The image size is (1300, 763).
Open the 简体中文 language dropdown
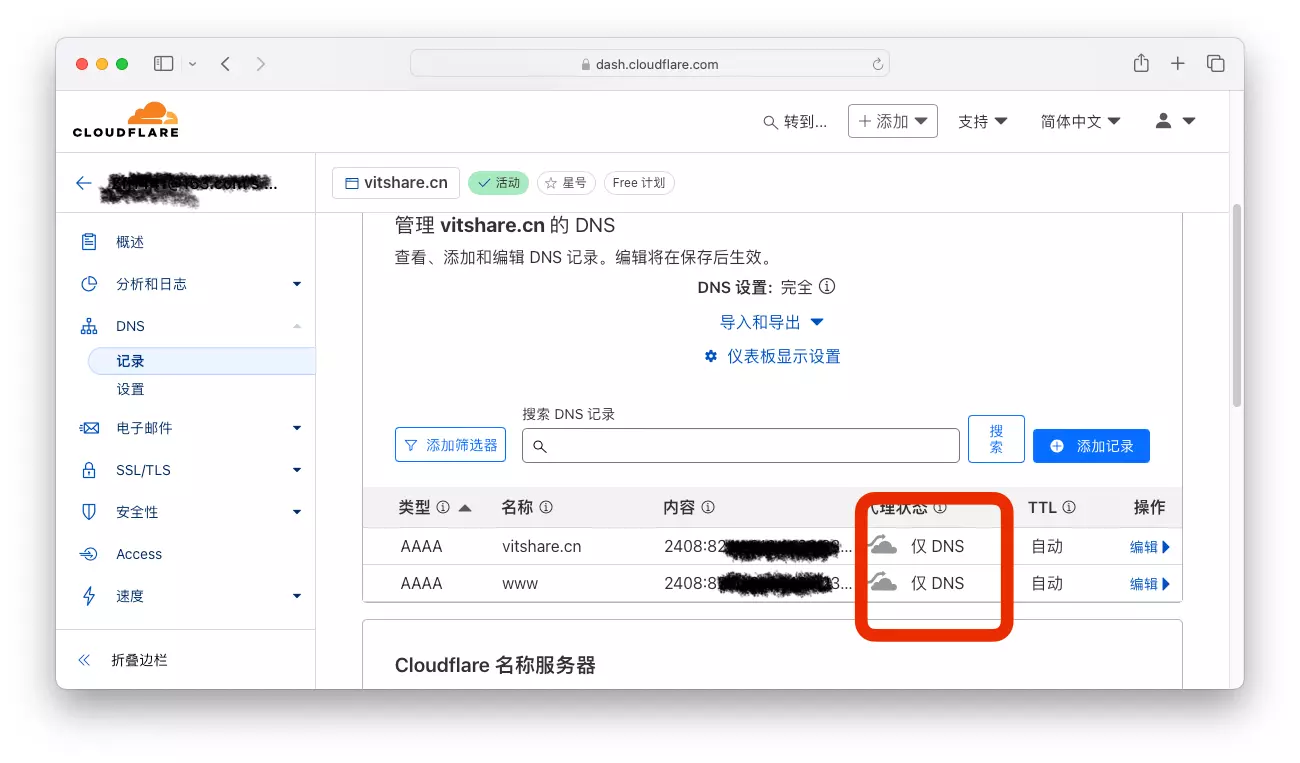pyautogui.click(x=1080, y=121)
